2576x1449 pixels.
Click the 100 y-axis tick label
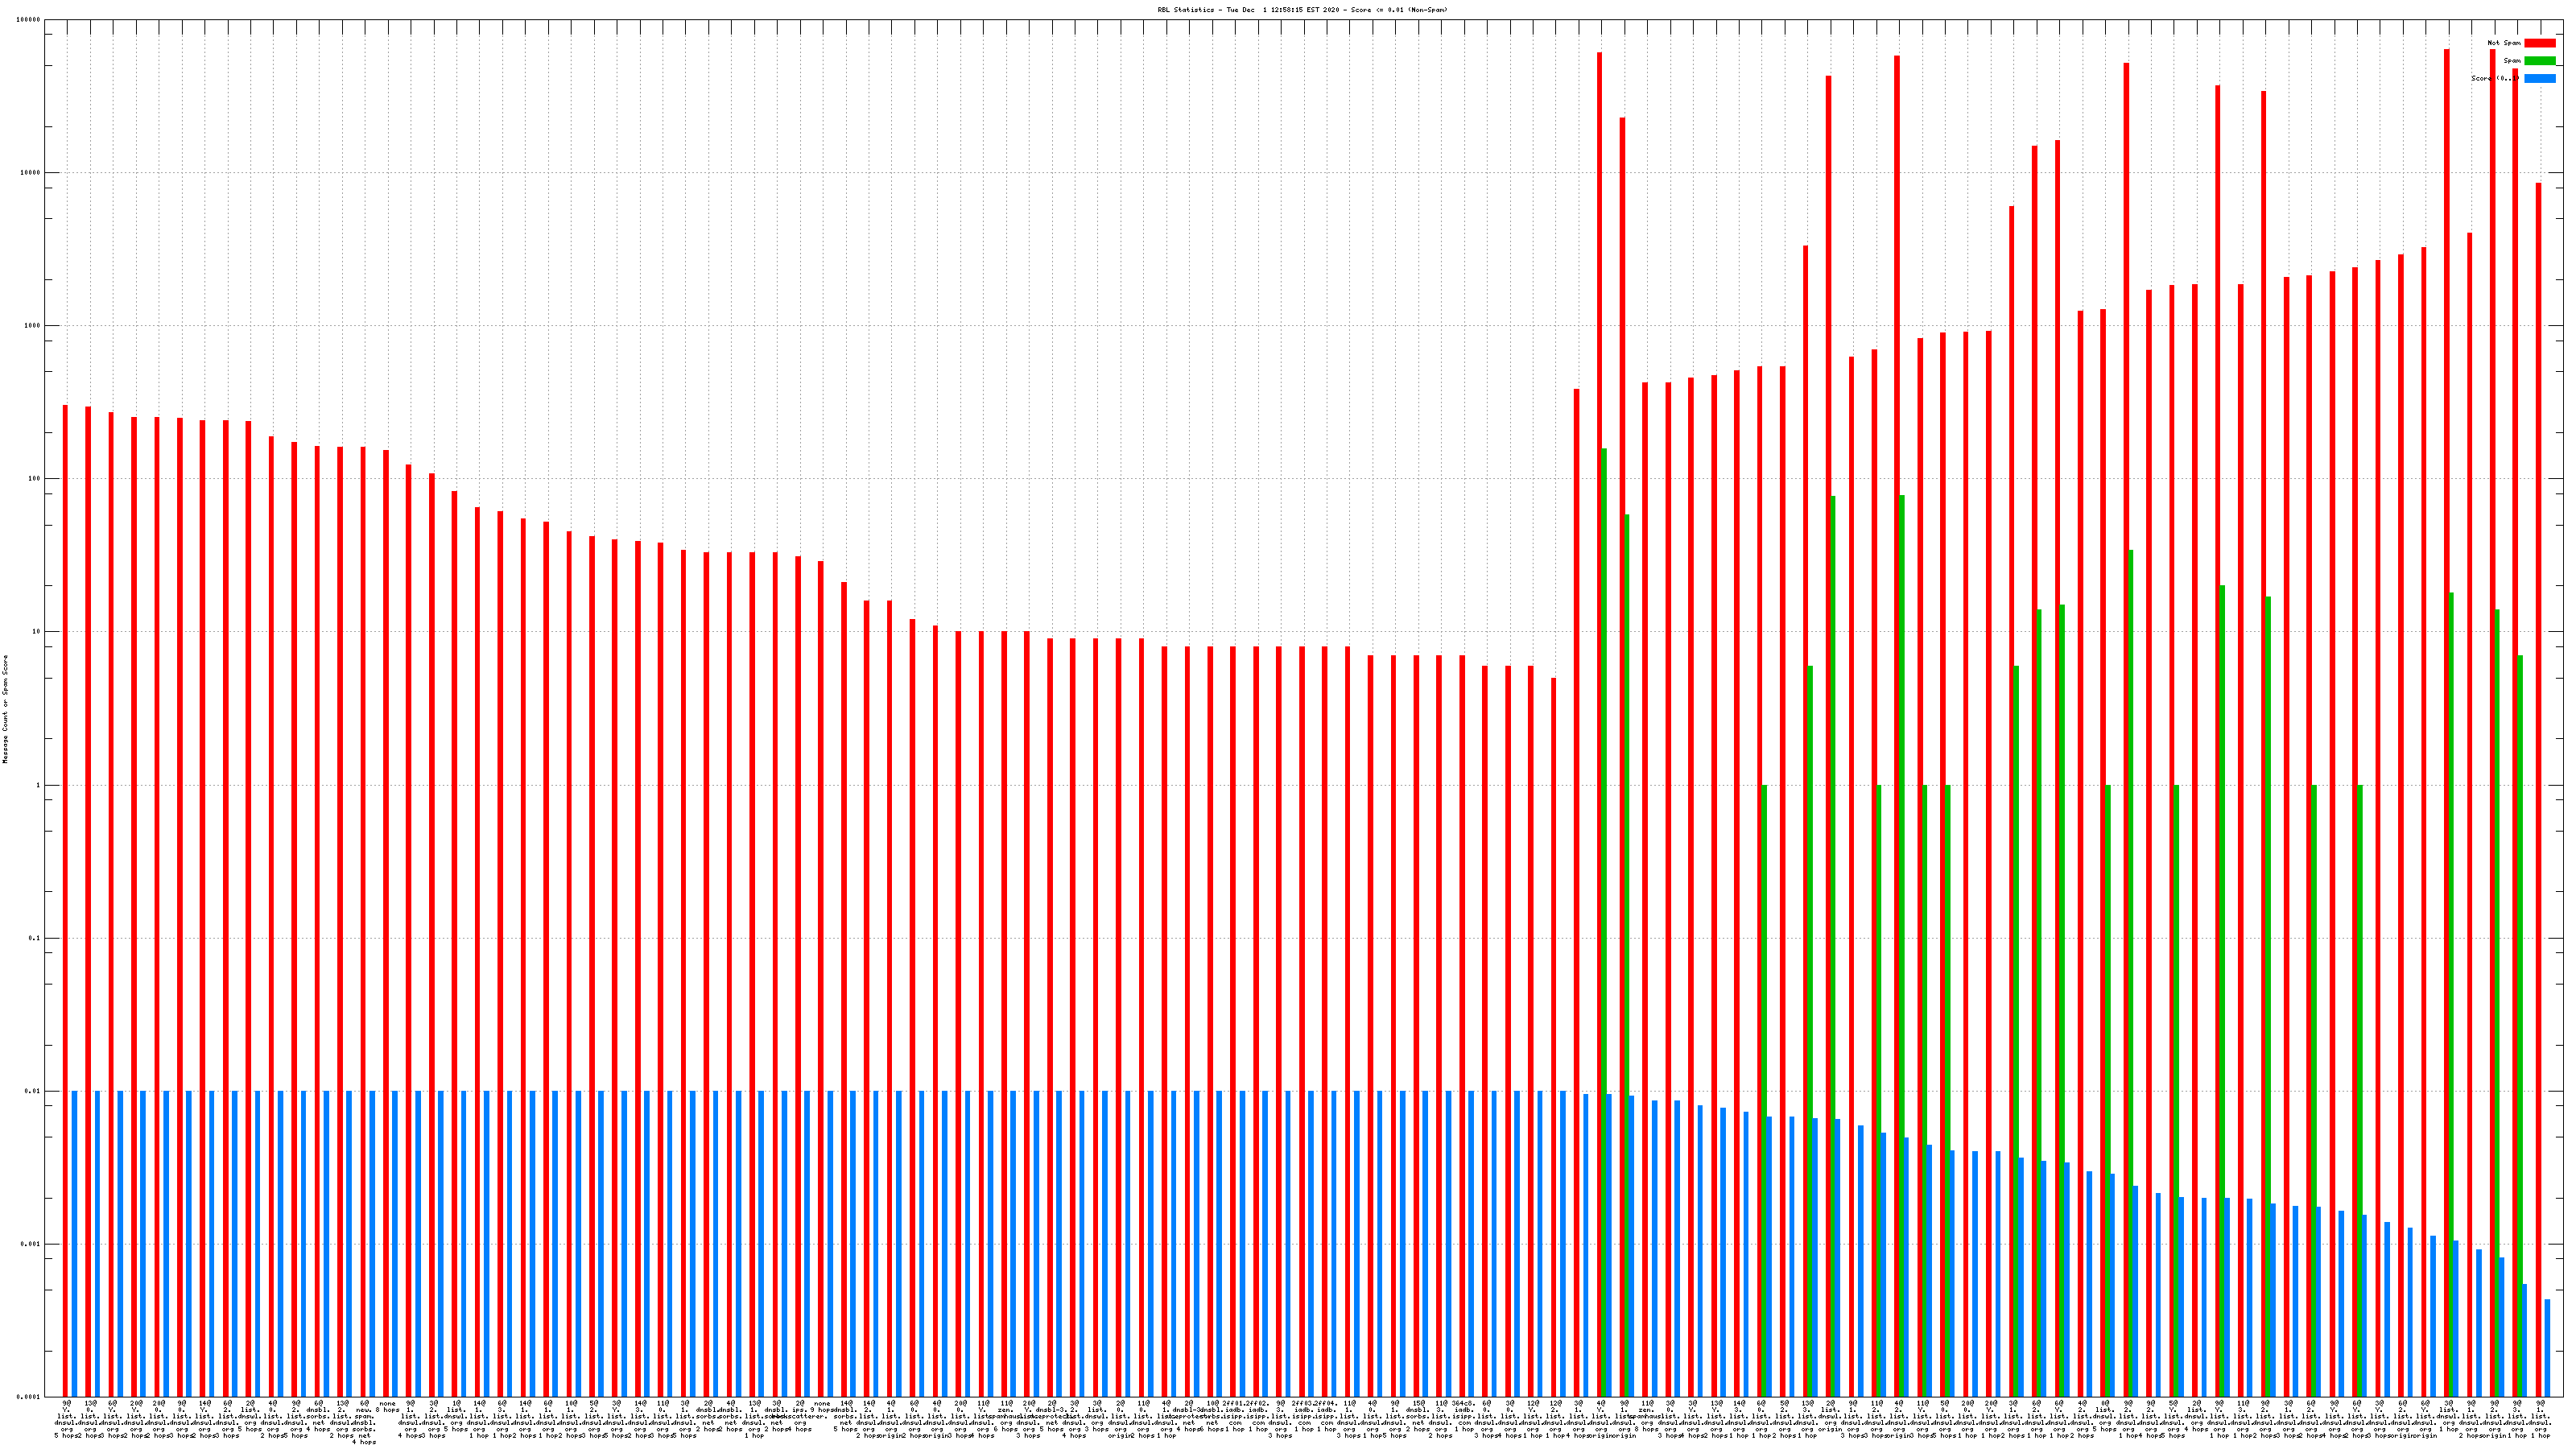pos(35,479)
